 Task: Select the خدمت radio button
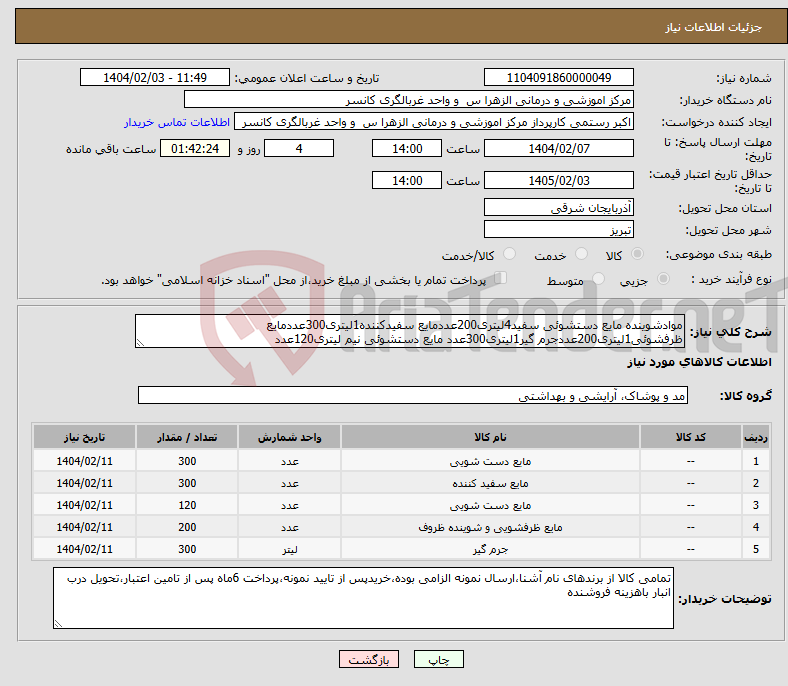coord(581,254)
